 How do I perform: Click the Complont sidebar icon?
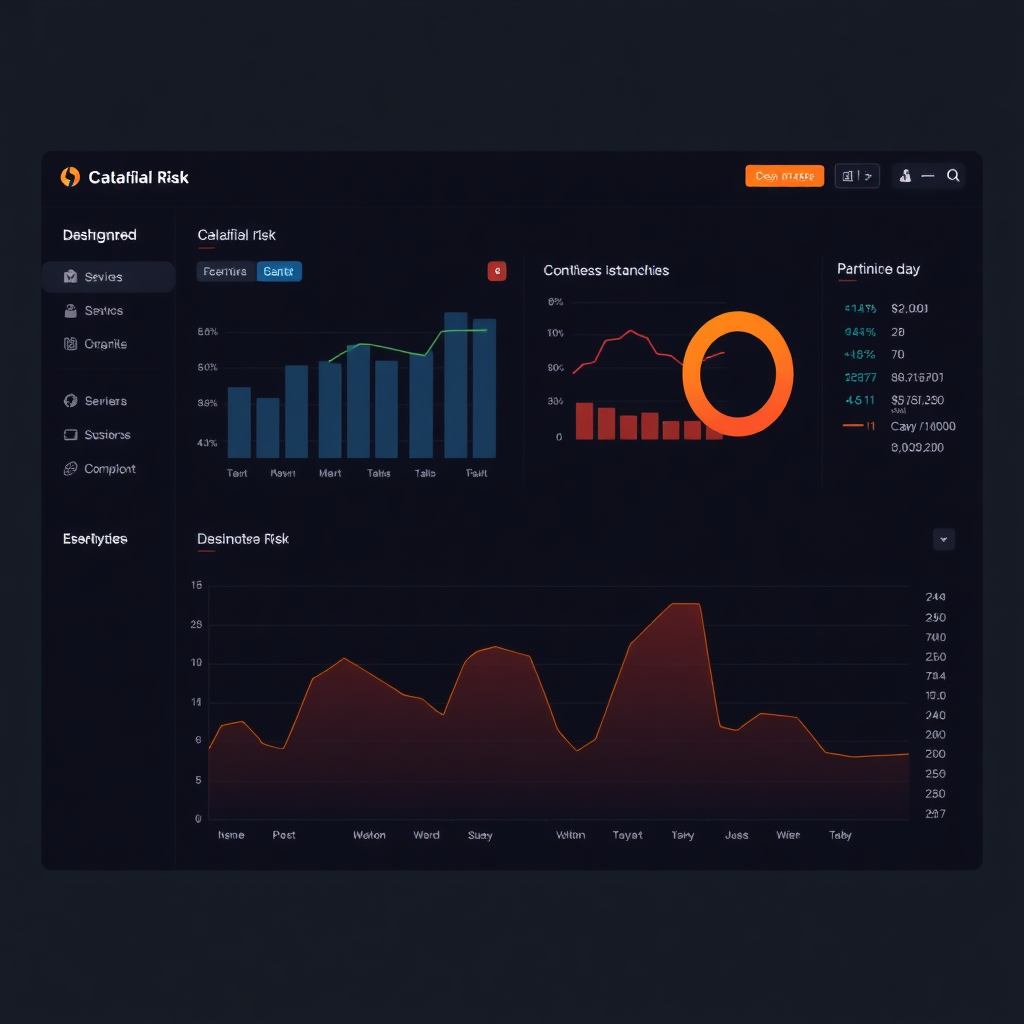[69, 468]
